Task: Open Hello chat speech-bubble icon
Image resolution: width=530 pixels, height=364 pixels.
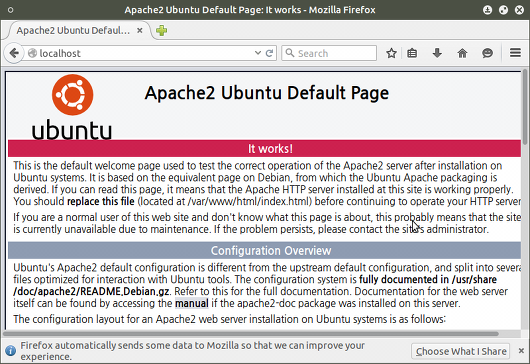Action: coord(487,53)
